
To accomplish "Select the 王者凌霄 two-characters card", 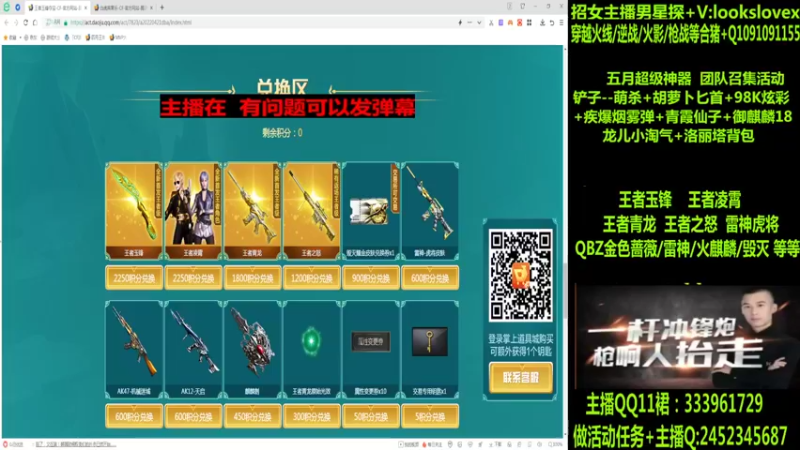I will point(193,211).
